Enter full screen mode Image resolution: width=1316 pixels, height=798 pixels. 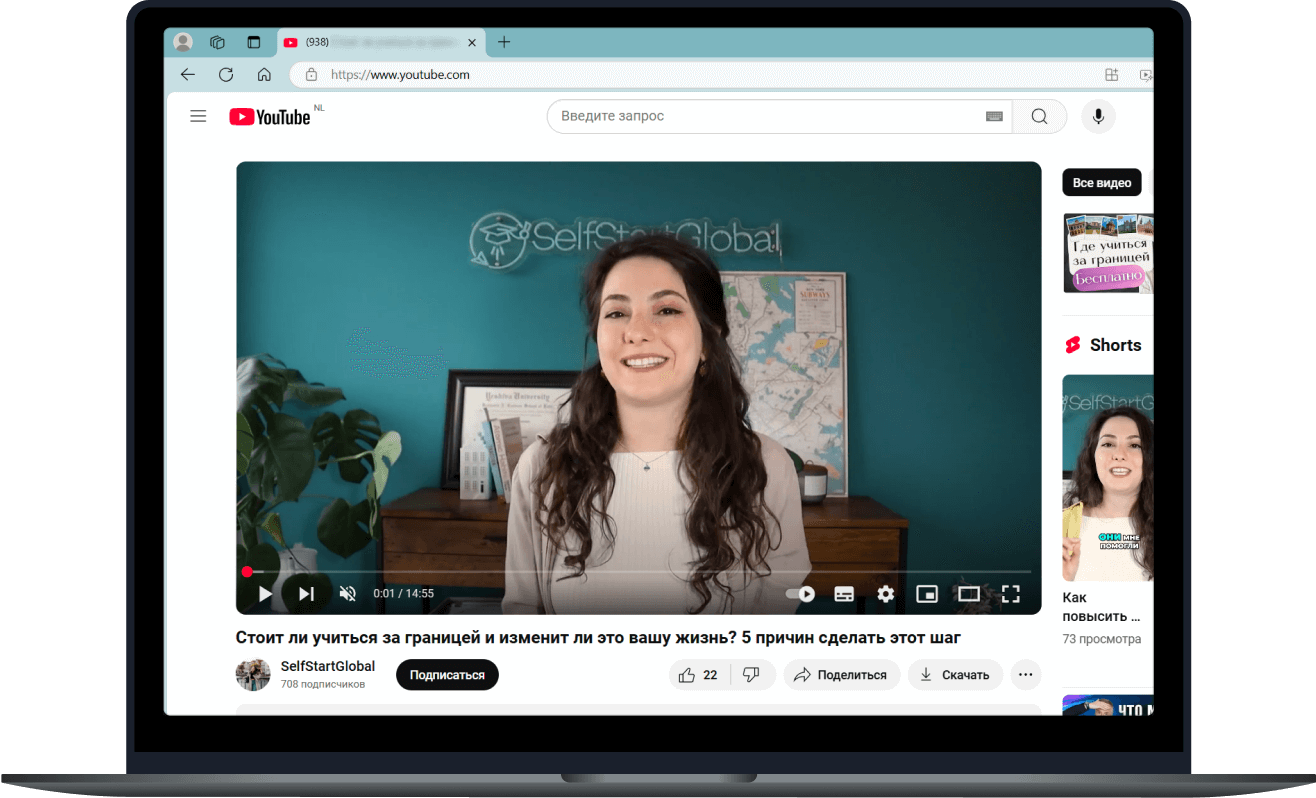[x=1011, y=594]
